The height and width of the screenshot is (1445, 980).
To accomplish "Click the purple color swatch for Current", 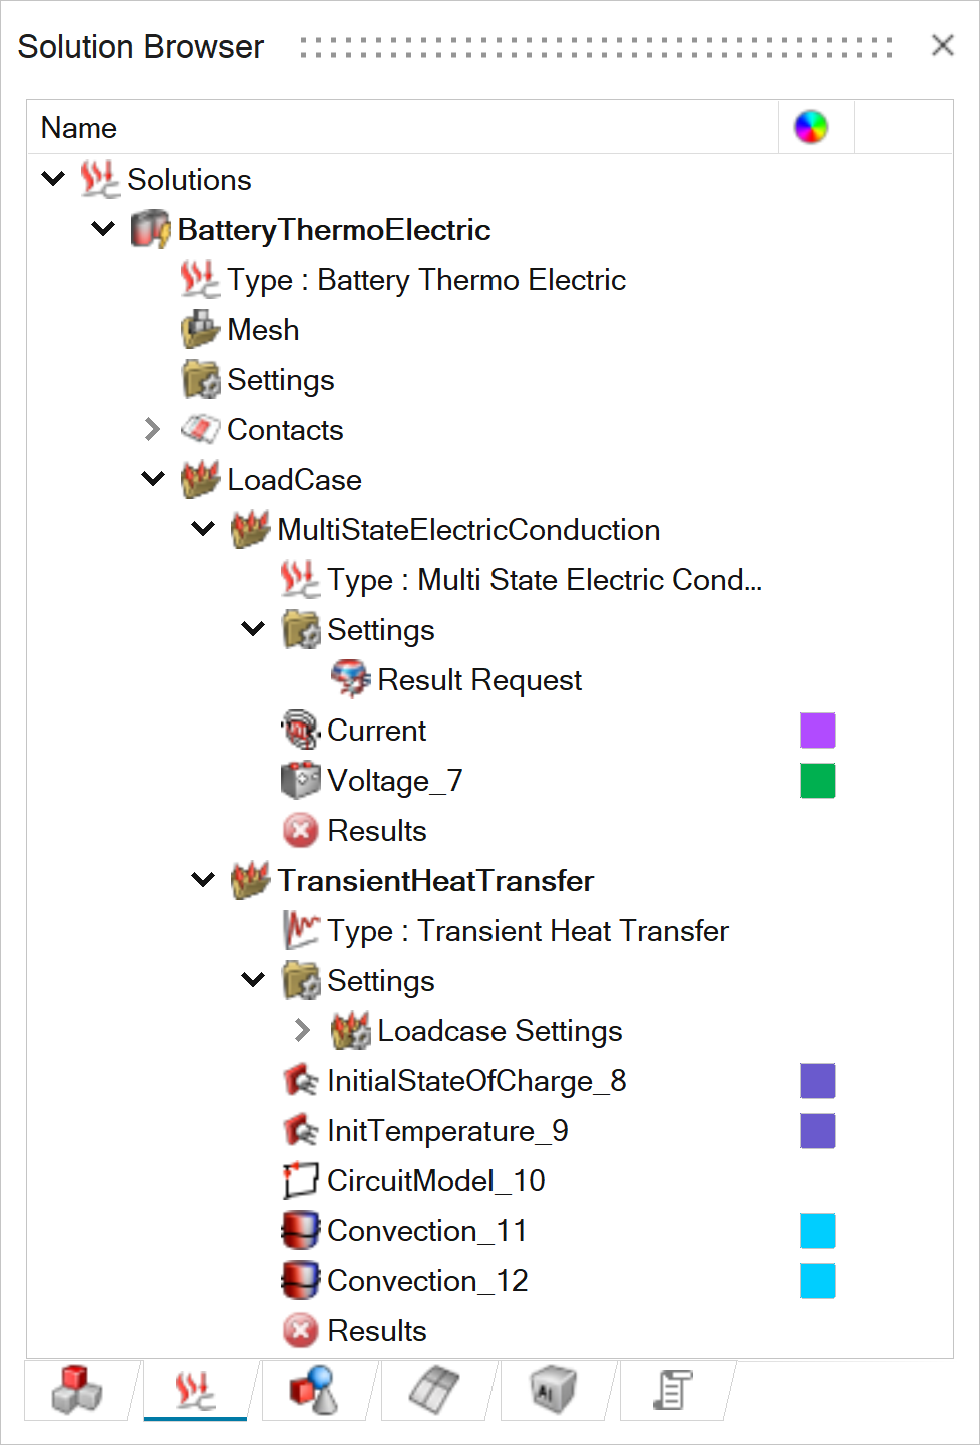I will tap(817, 730).
